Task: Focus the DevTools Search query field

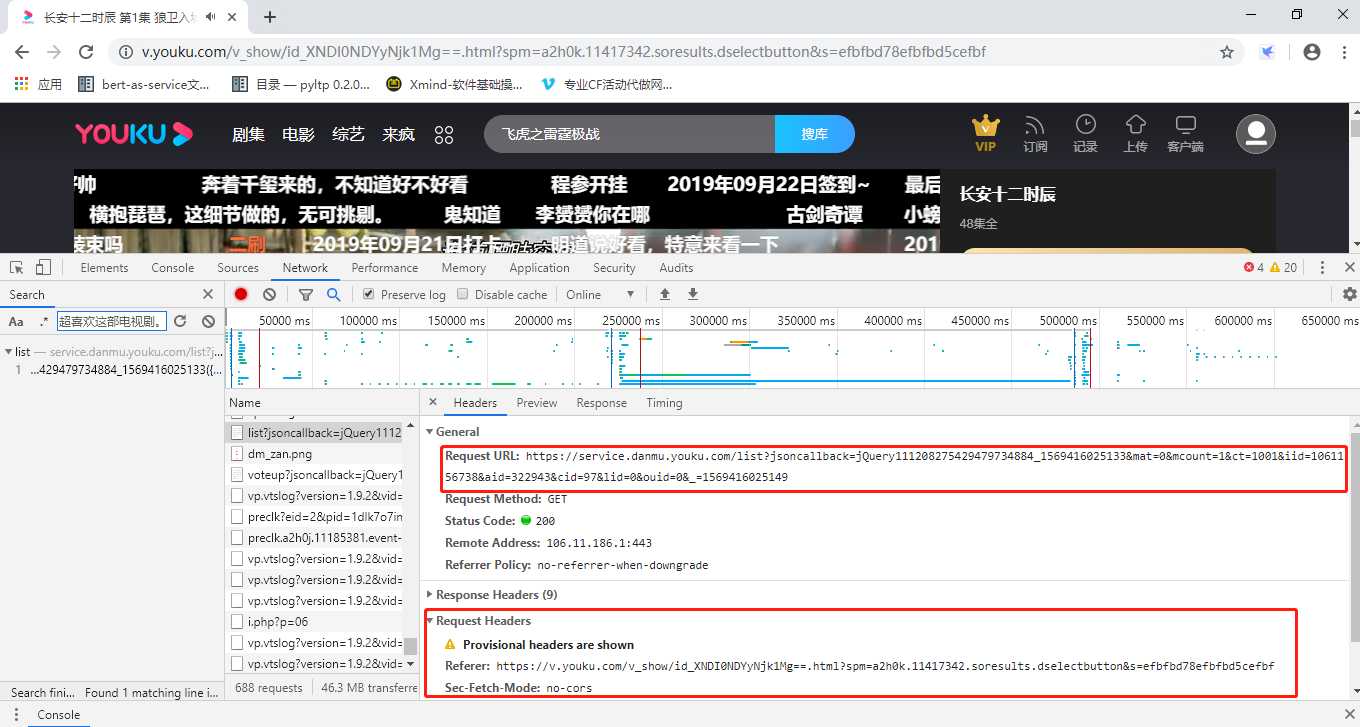Action: 113,321
